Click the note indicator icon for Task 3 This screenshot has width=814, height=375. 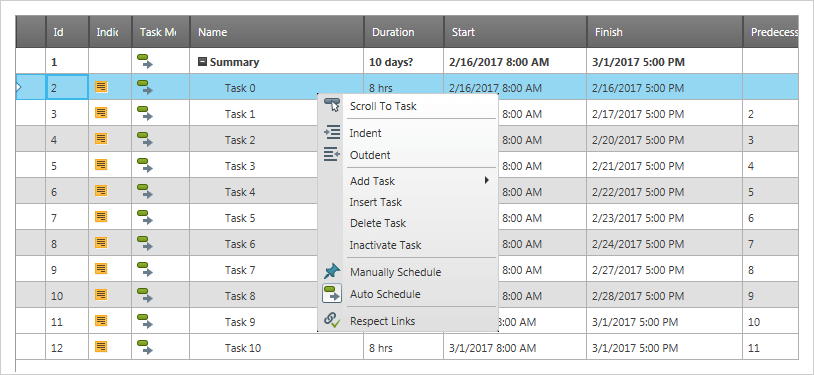(x=102, y=165)
